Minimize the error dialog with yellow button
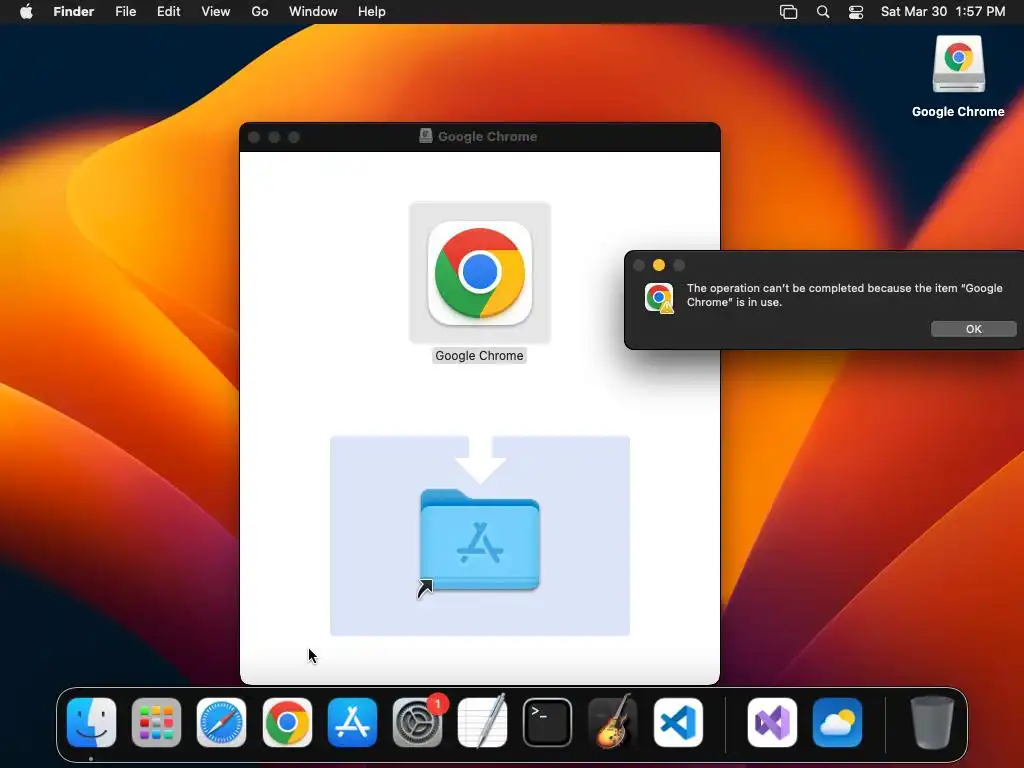 (659, 265)
